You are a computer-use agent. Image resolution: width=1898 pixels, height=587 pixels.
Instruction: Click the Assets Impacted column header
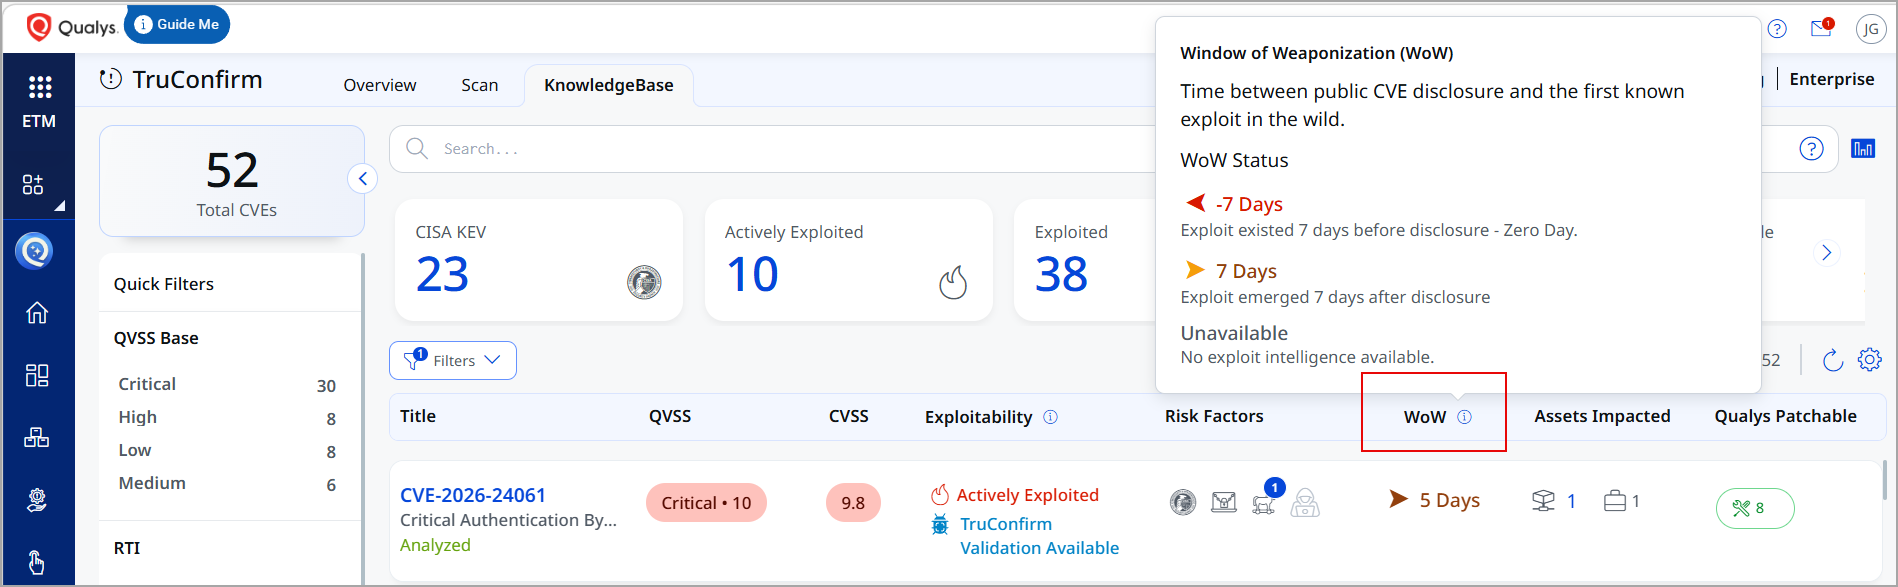click(x=1602, y=416)
